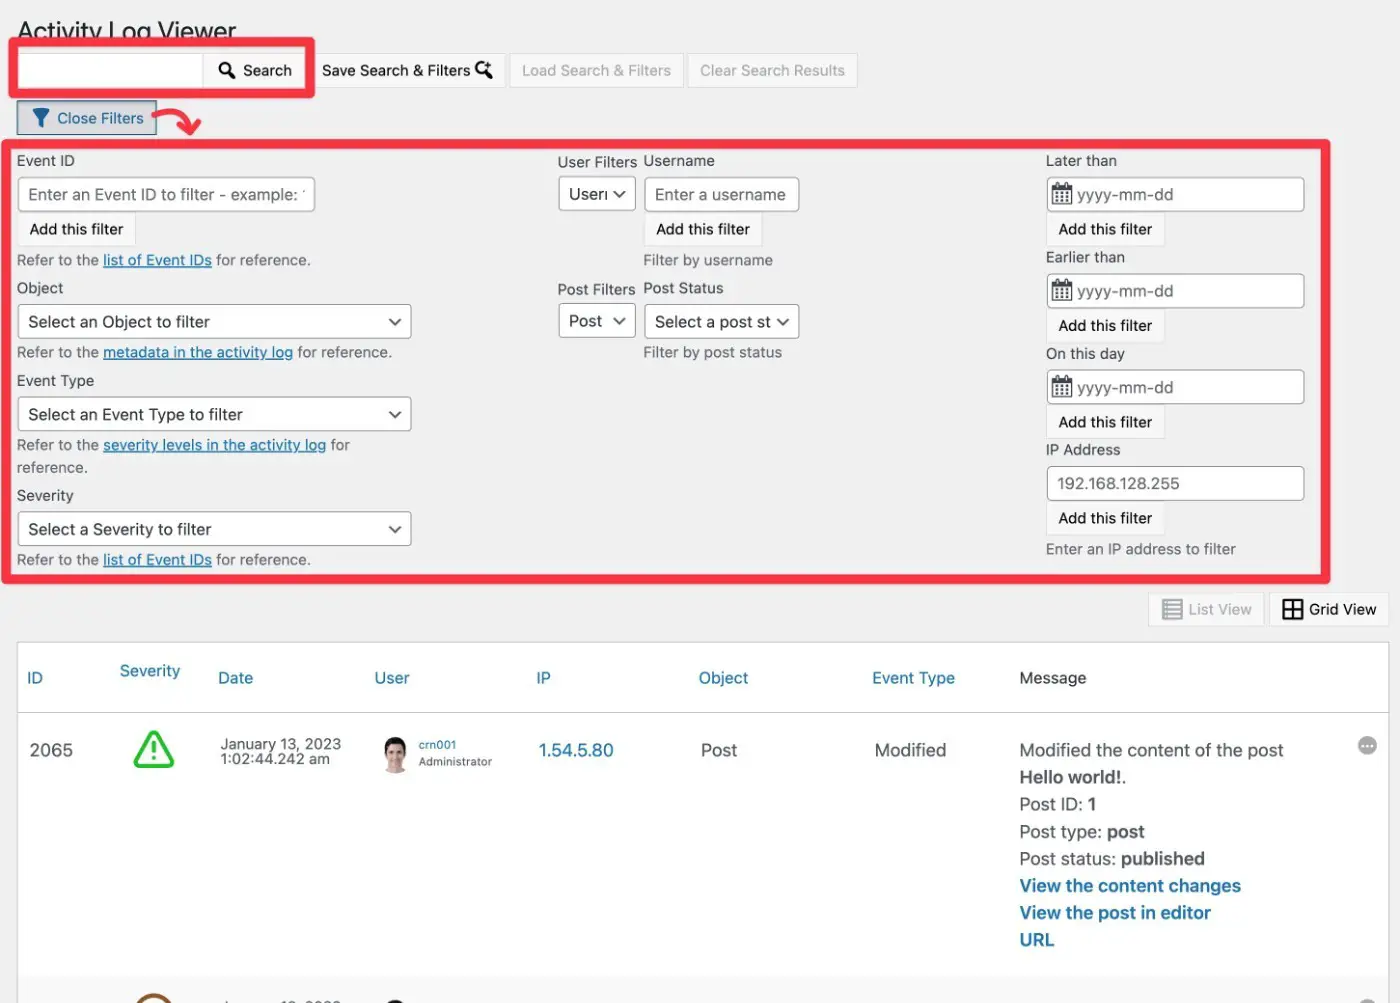Image resolution: width=1400 pixels, height=1003 pixels.
Task: Add the Earlier than date filter
Action: point(1105,325)
